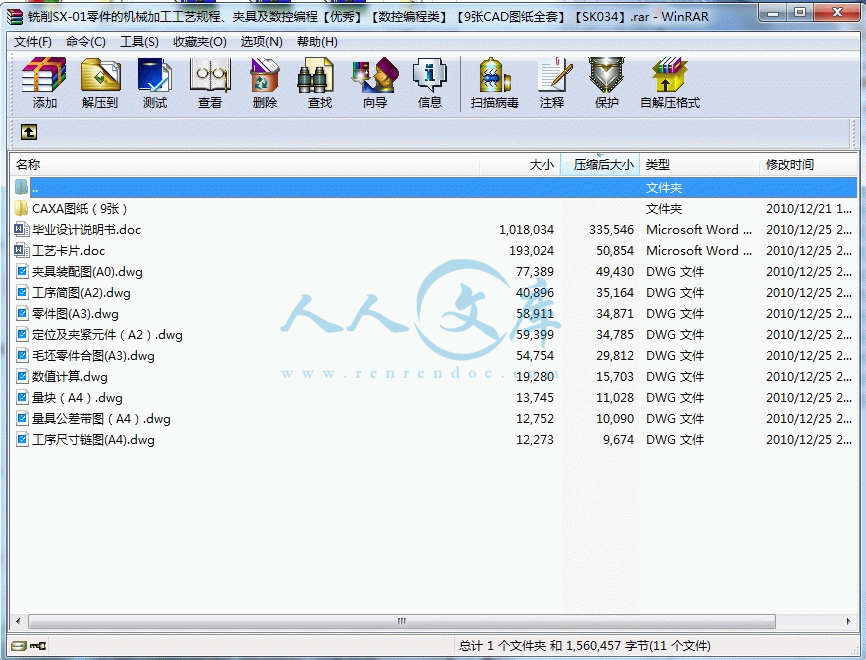This screenshot has width=866, height=660.
Task: Click the 工序尺寸链图(A4).dwg file icon
Action: pos(22,440)
